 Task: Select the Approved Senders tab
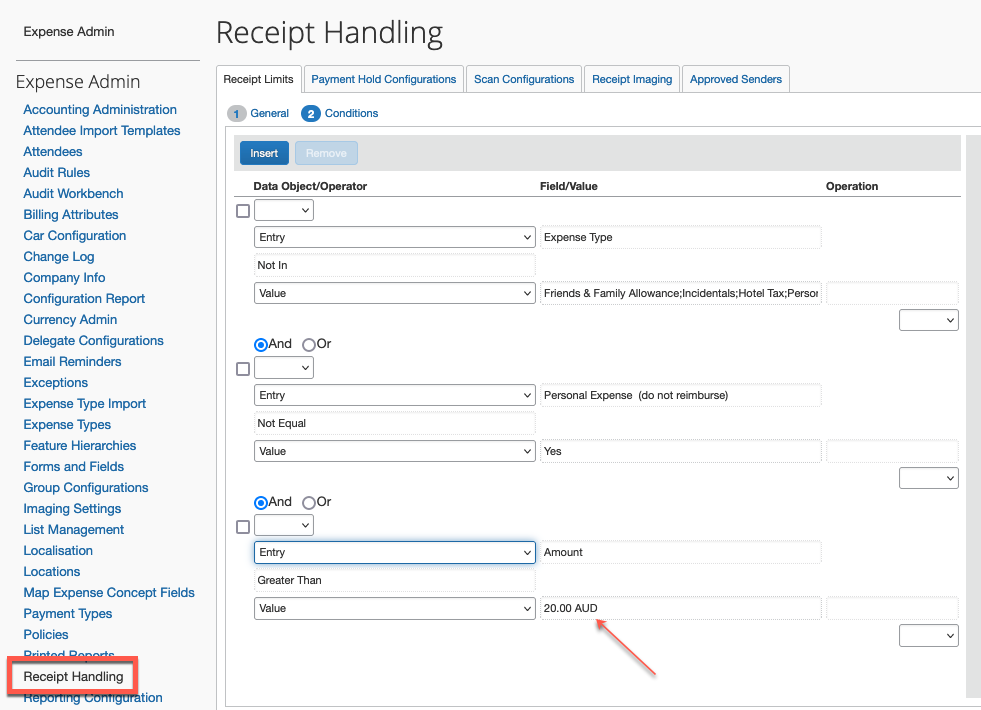[x=737, y=79]
